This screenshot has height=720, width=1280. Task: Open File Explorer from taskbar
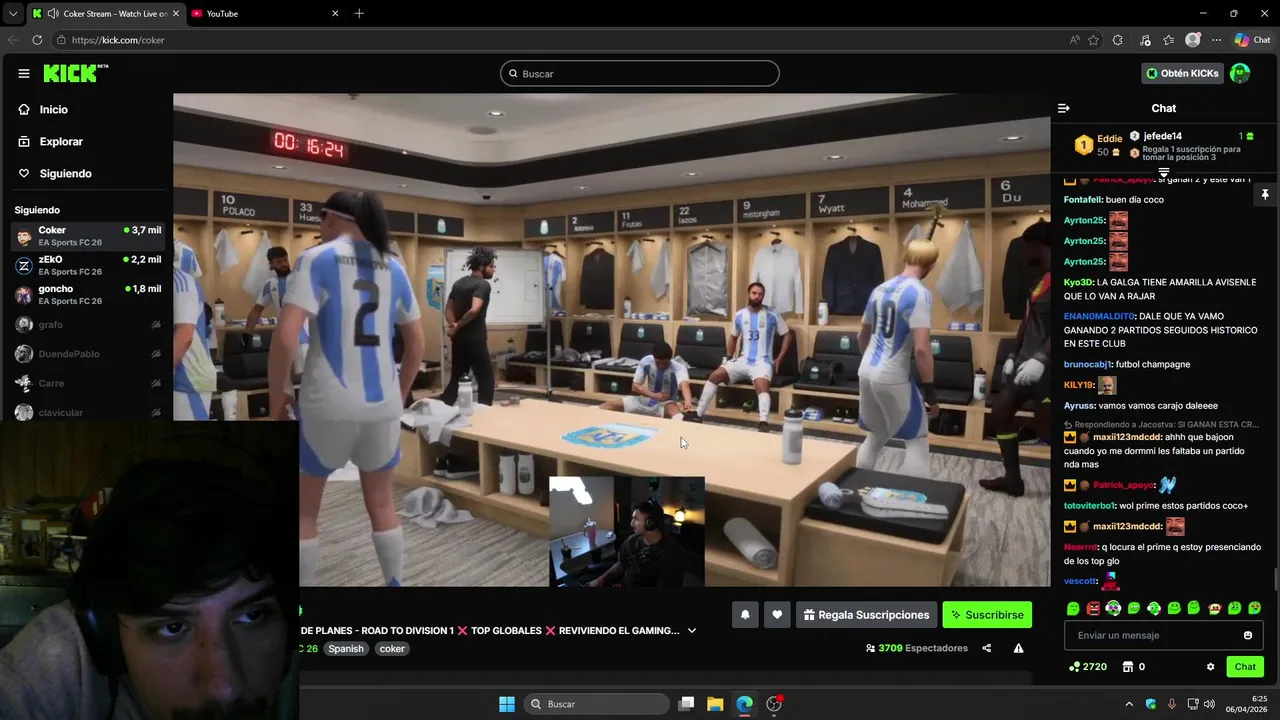click(x=715, y=704)
